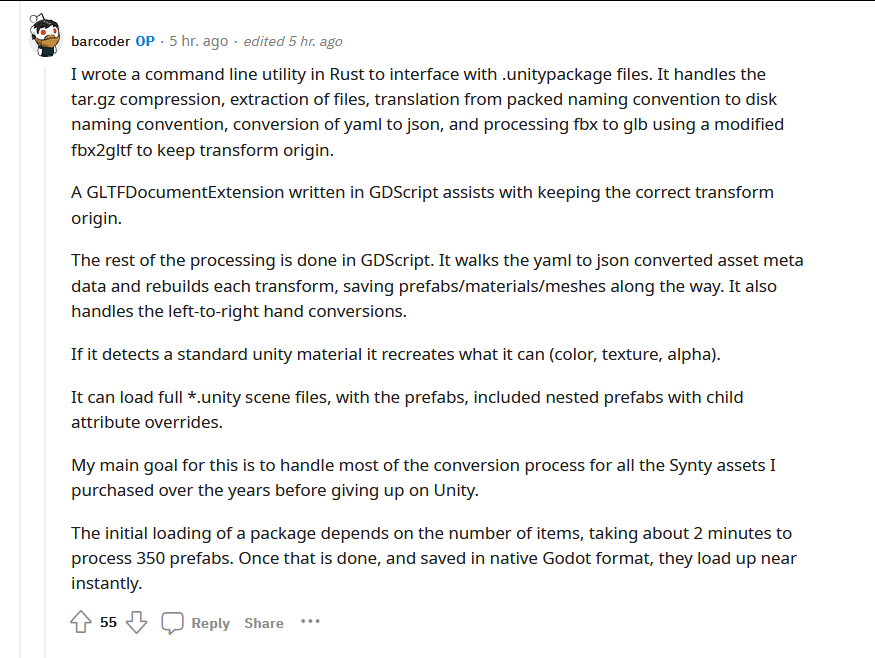Click the Reply button text
875x658 pixels.
point(210,623)
